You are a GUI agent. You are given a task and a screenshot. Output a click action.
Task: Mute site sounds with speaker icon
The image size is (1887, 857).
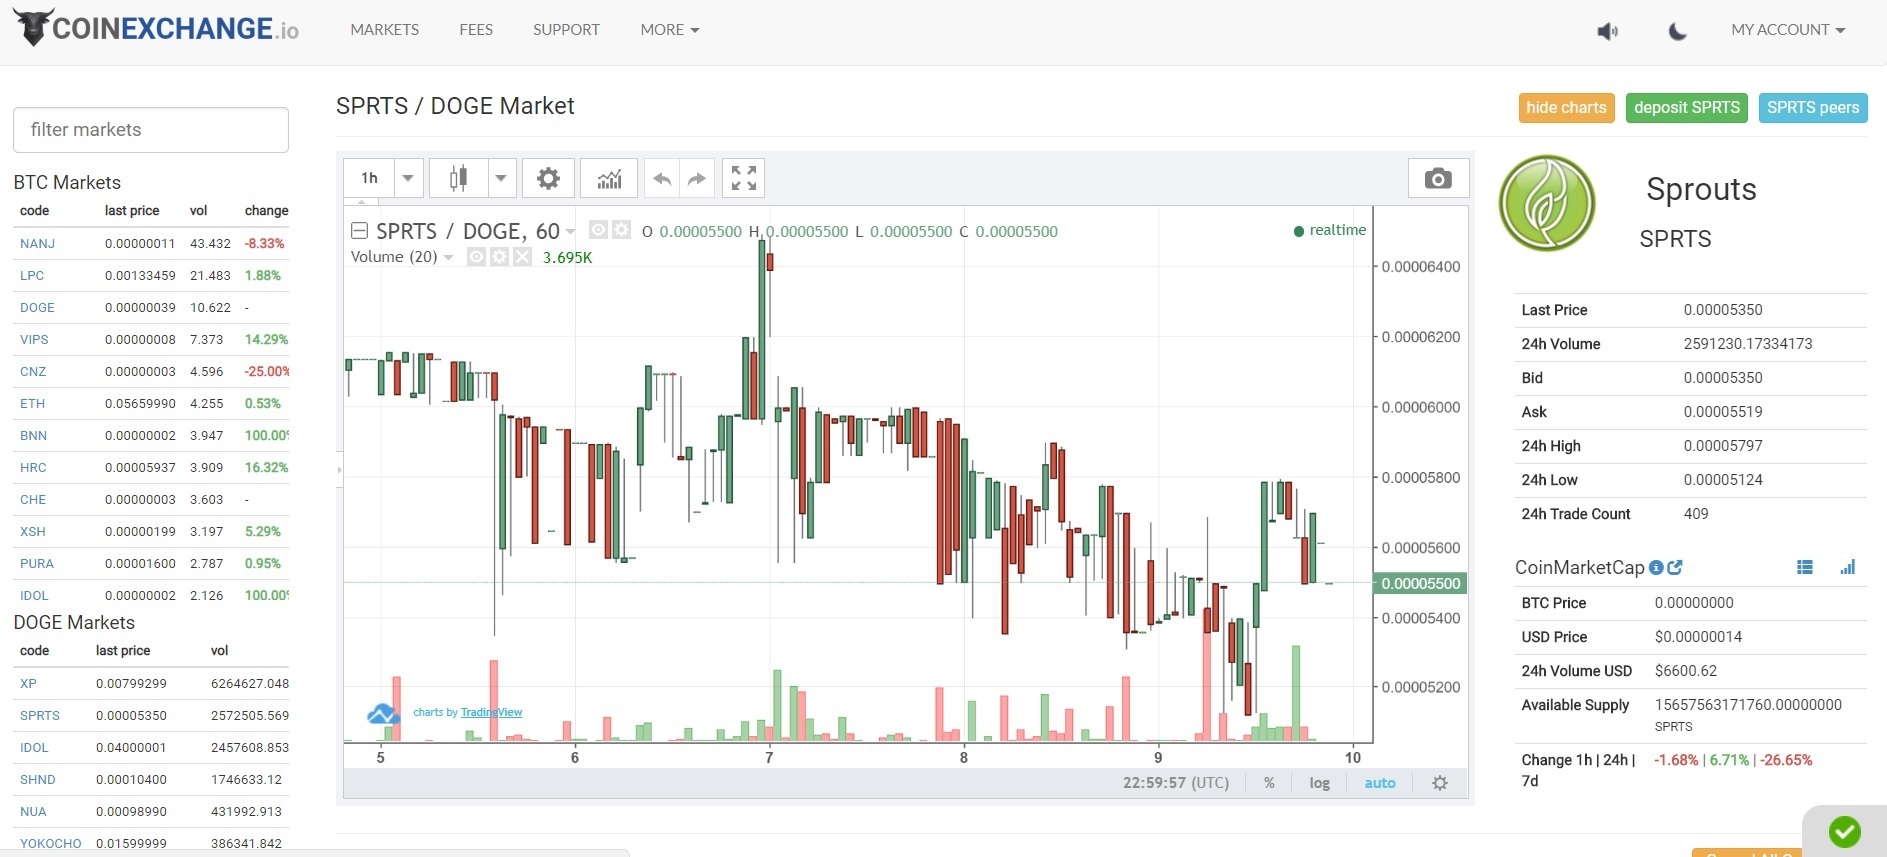coord(1607,31)
